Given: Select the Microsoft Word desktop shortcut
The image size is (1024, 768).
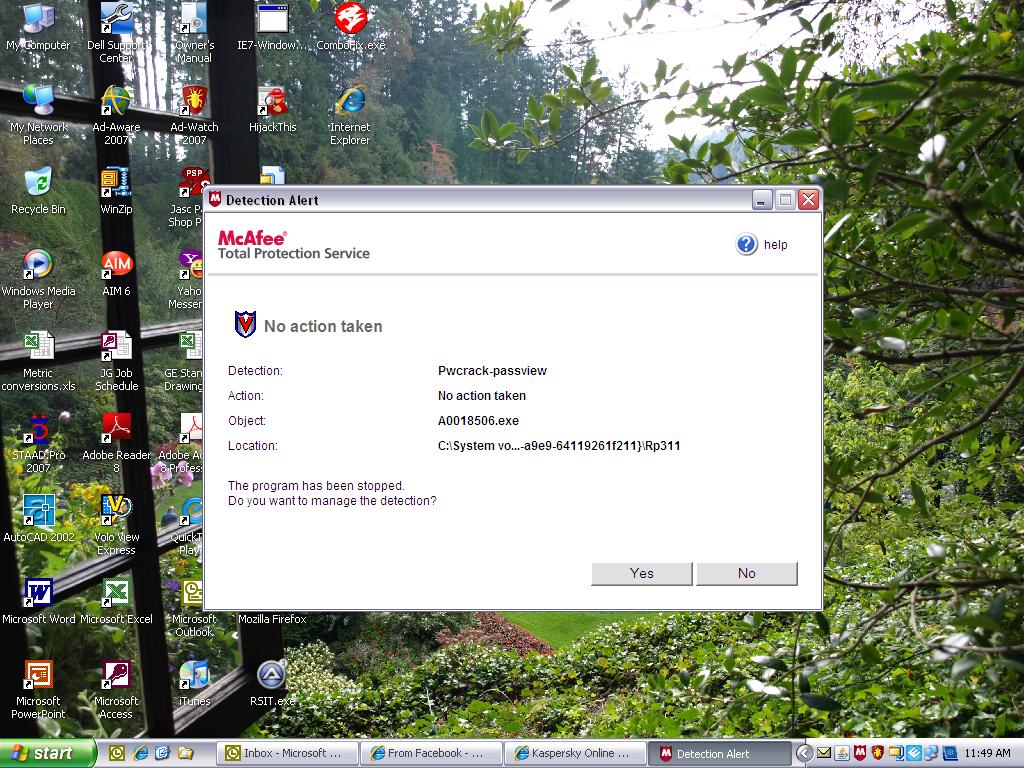Looking at the screenshot, I should [x=39, y=601].
